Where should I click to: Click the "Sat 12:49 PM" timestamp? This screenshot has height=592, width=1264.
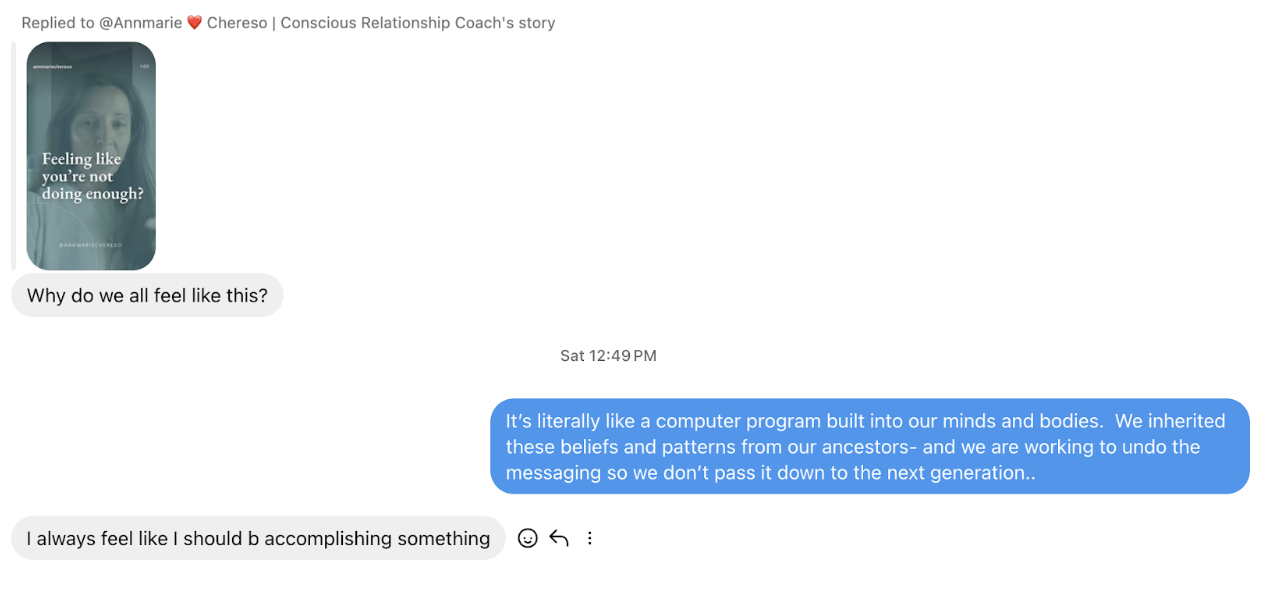coord(608,356)
